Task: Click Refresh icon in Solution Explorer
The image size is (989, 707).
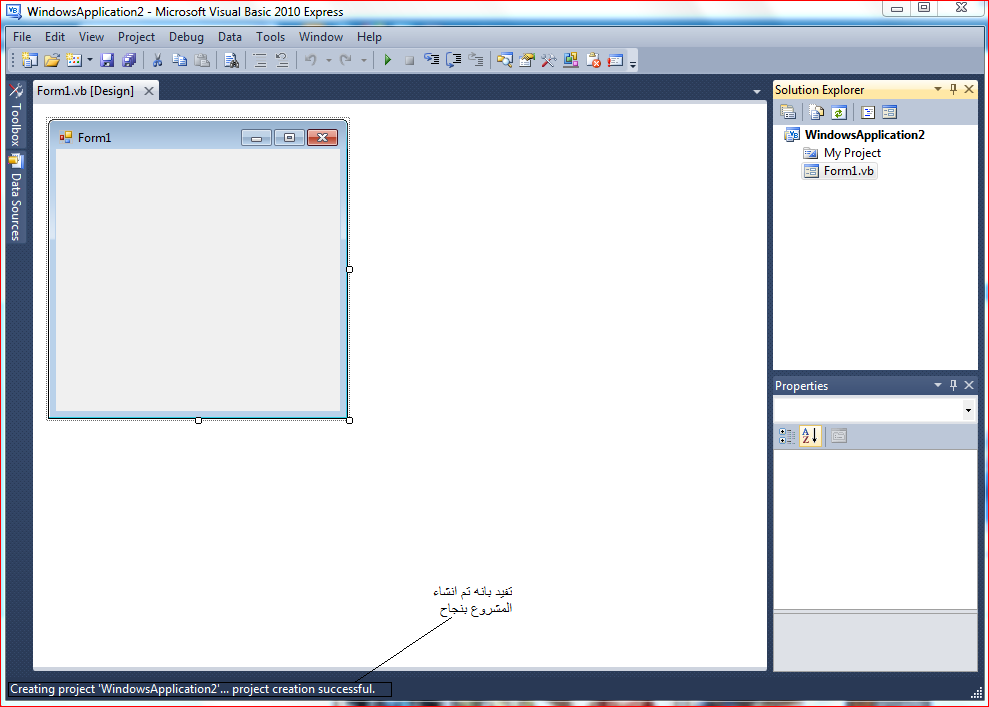Action: tap(838, 112)
